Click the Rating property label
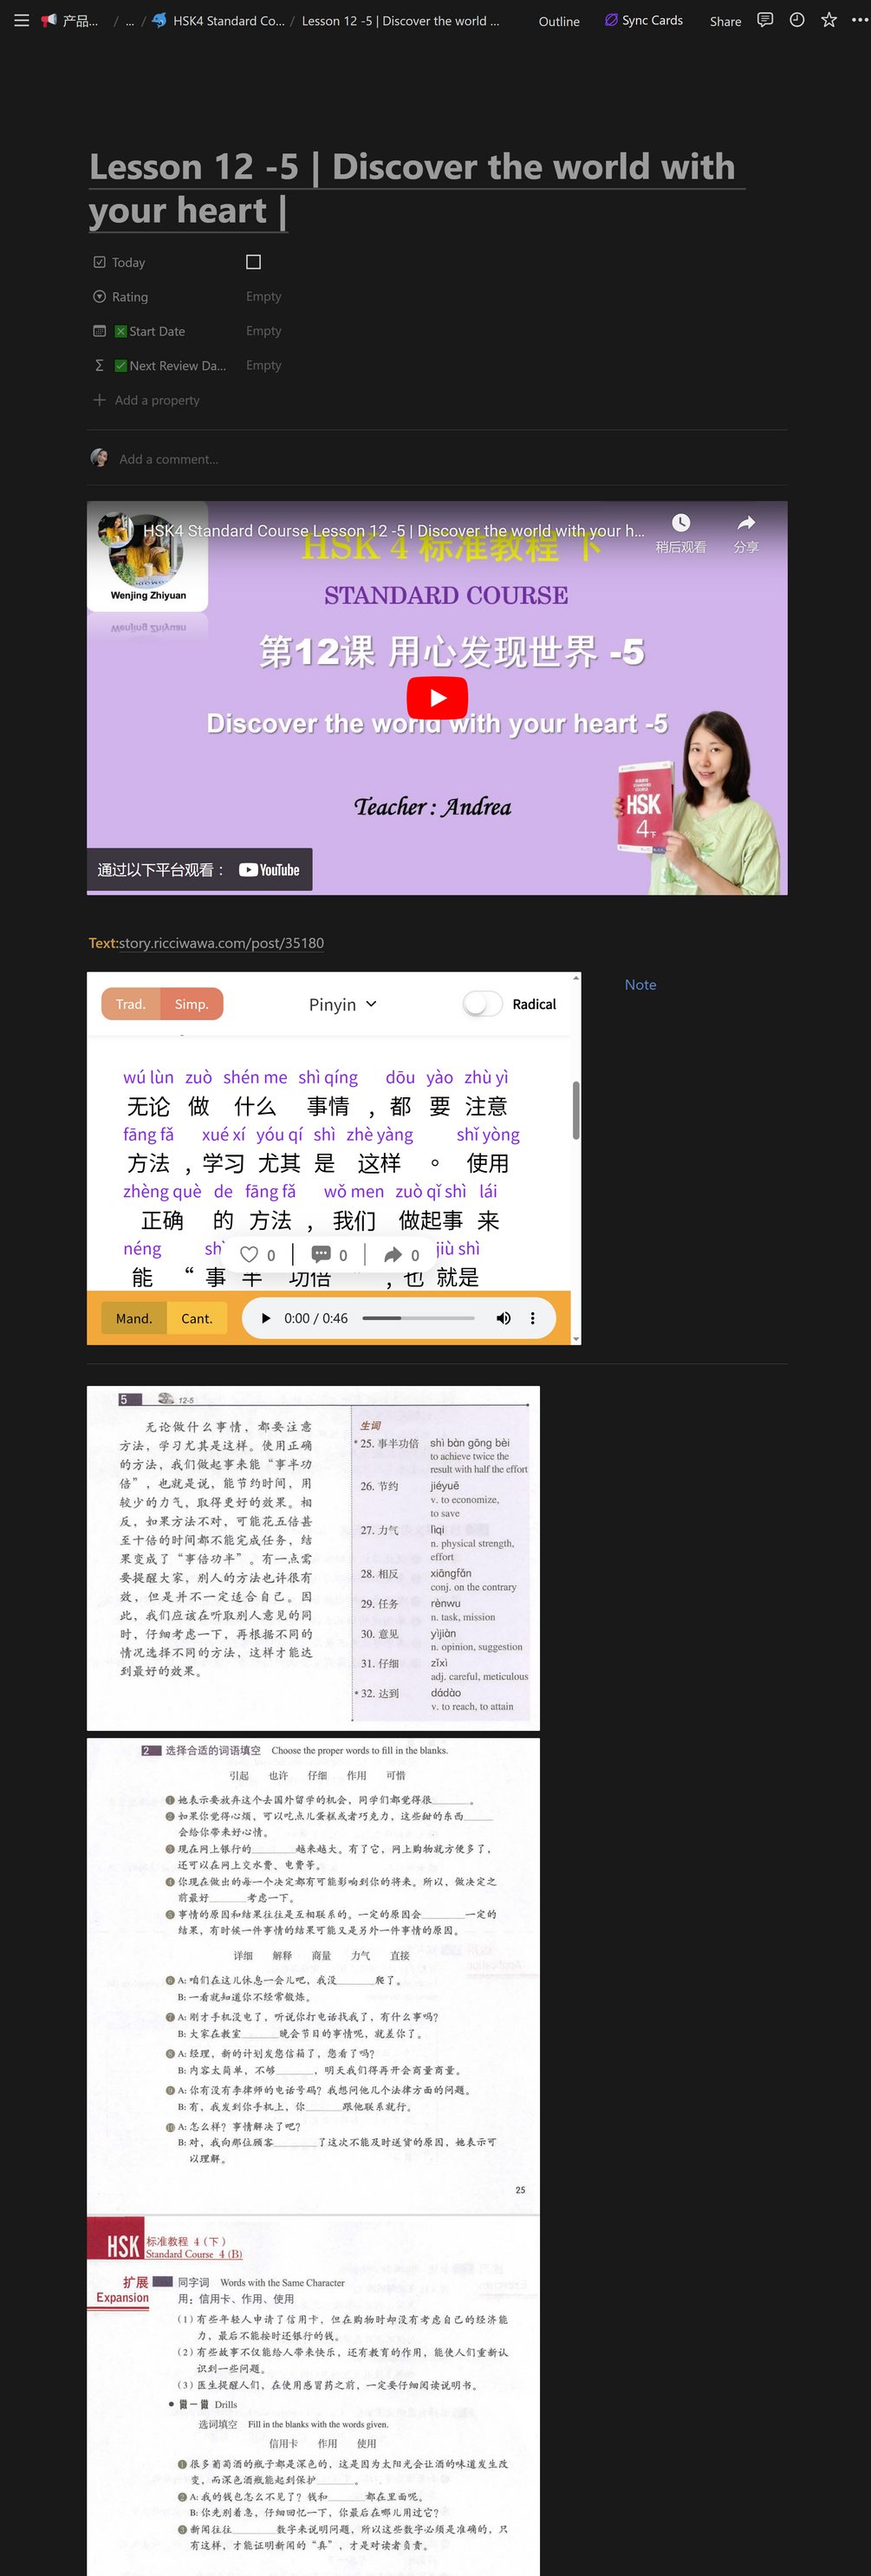871x2576 pixels. click(x=129, y=297)
